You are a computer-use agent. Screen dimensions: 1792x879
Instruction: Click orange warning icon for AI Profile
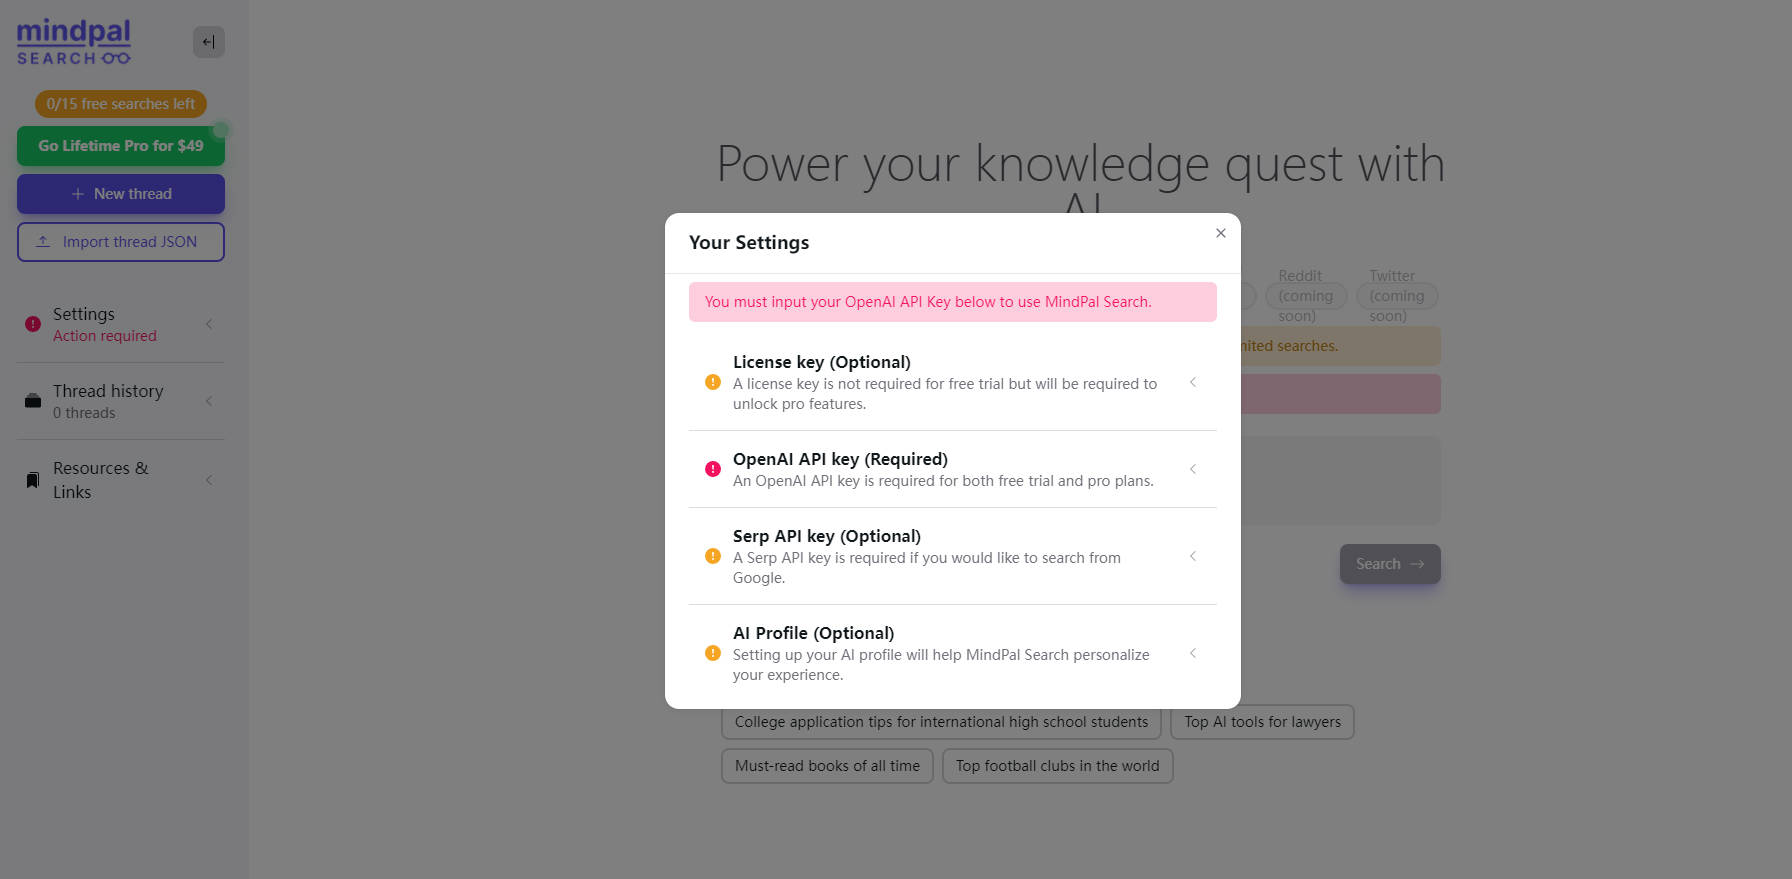[x=713, y=653]
